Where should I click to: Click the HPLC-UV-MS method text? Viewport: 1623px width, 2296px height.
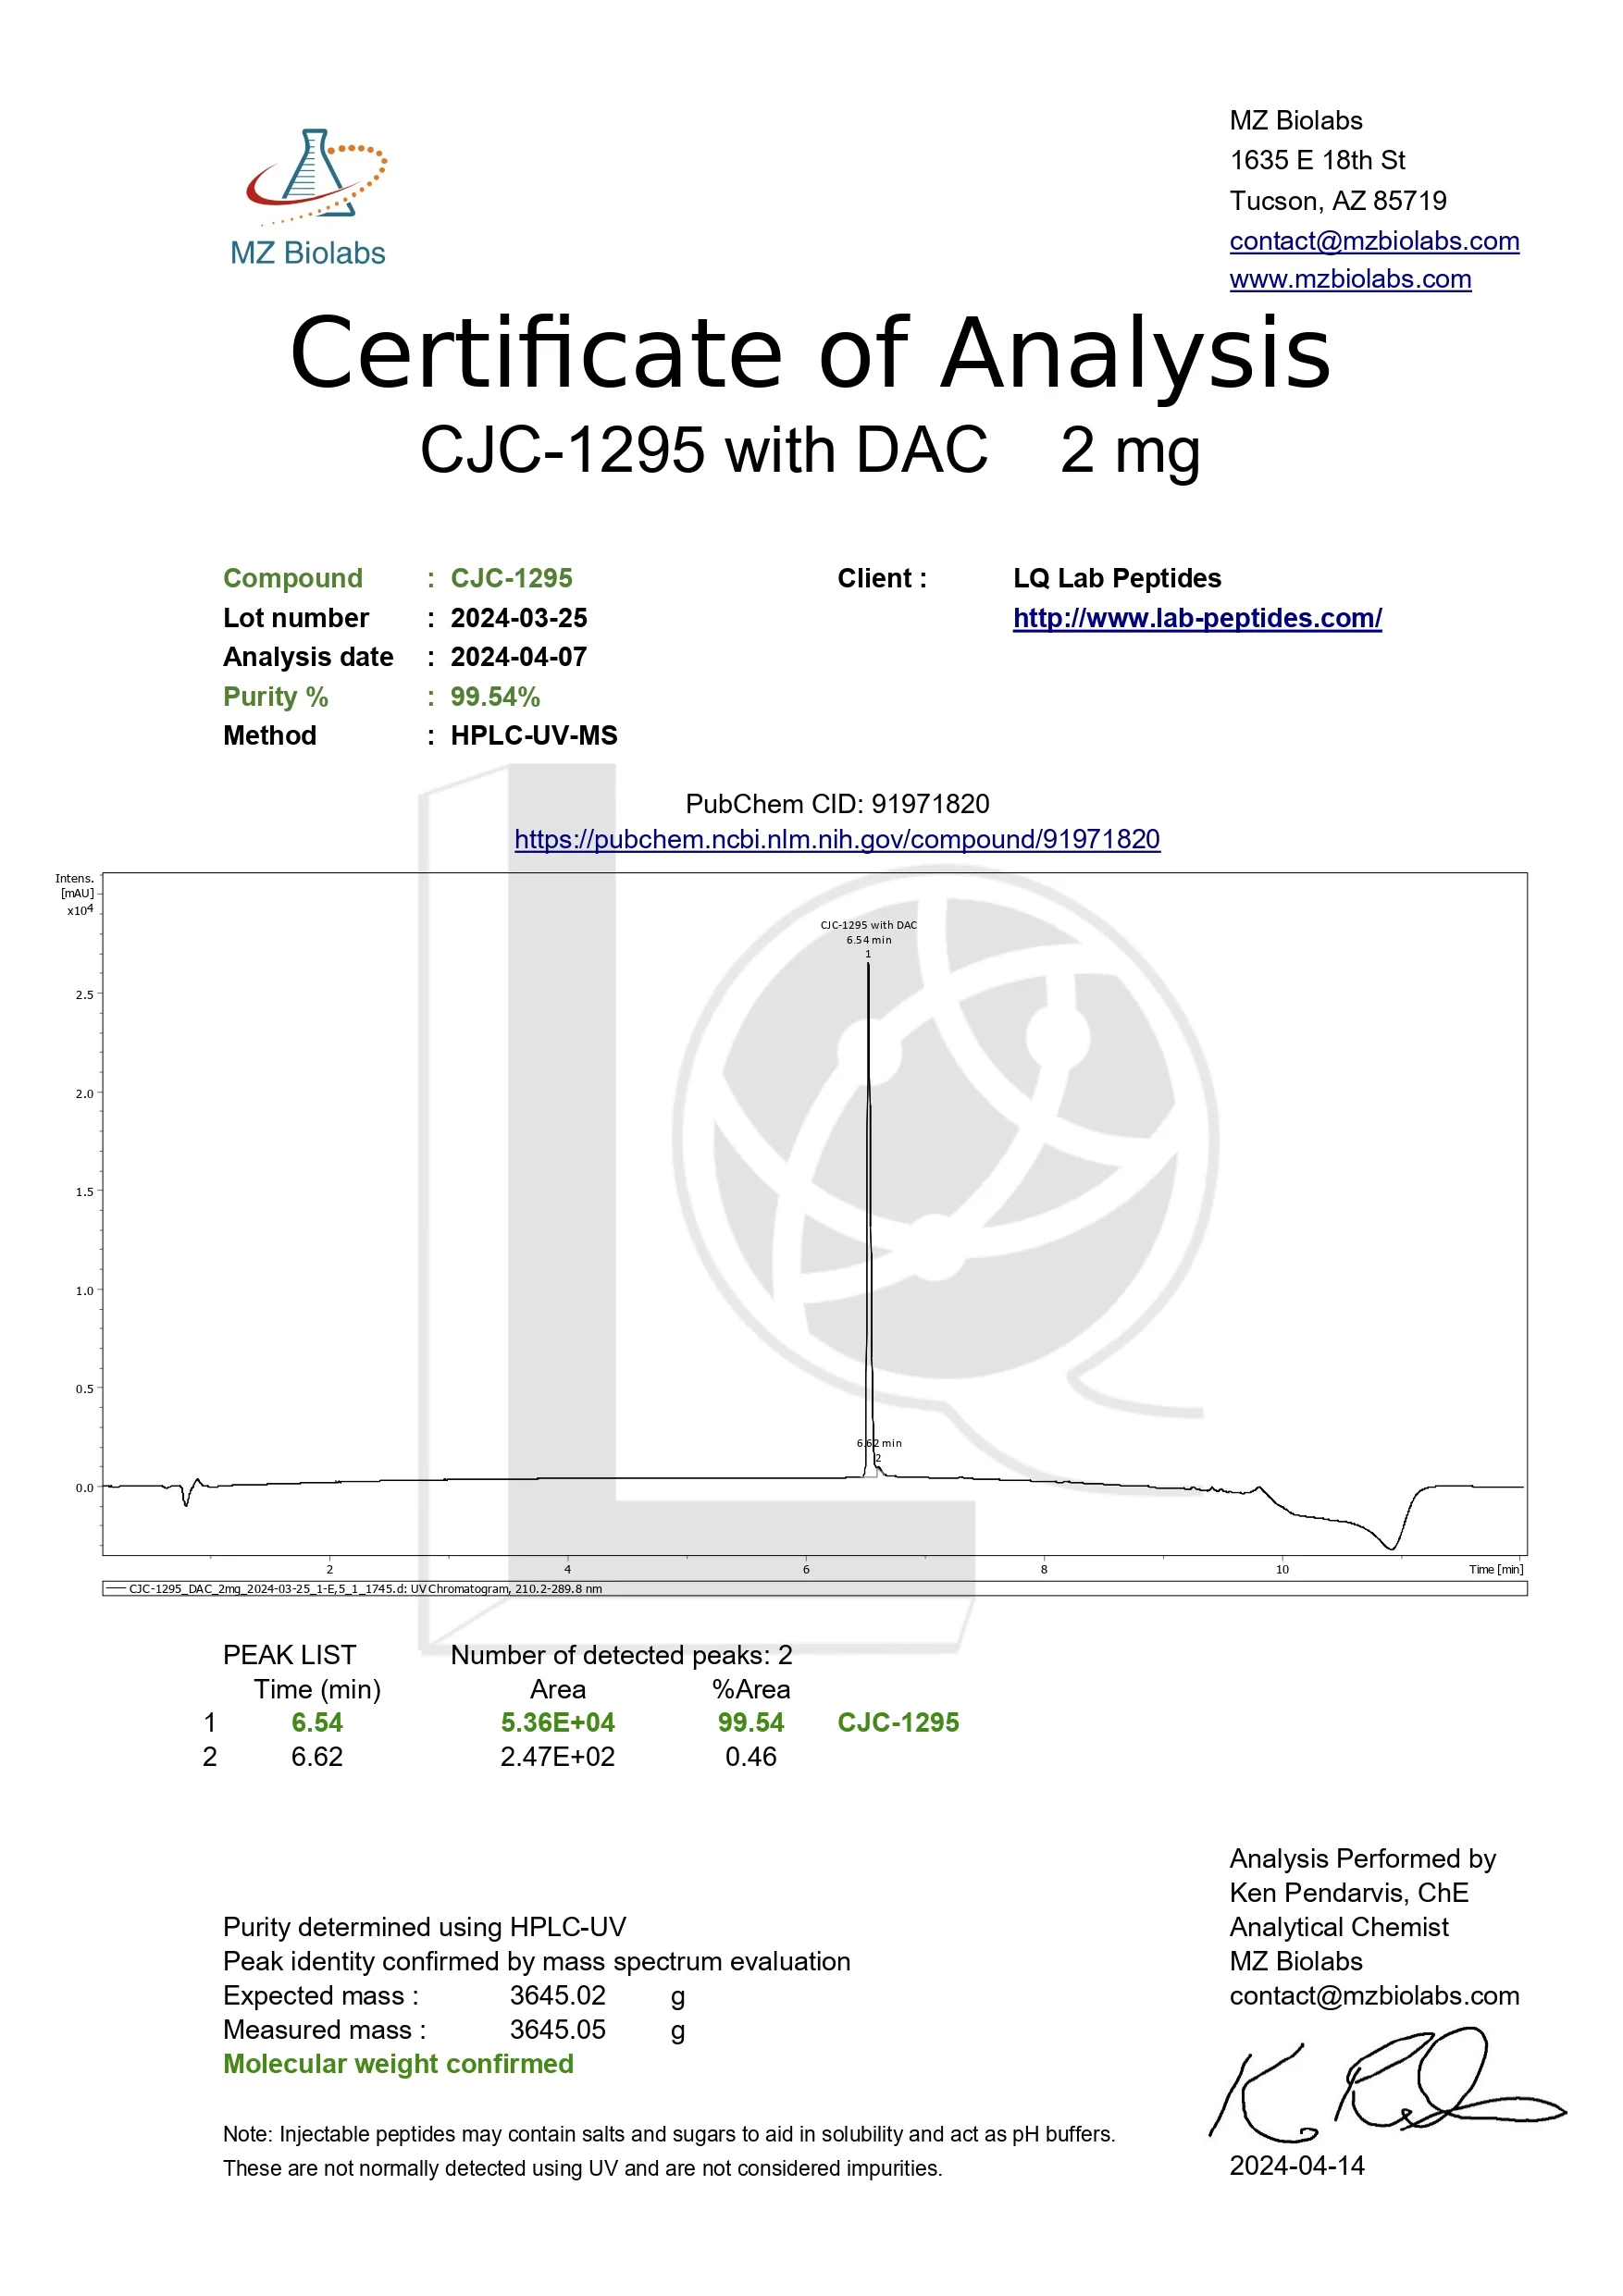point(533,736)
